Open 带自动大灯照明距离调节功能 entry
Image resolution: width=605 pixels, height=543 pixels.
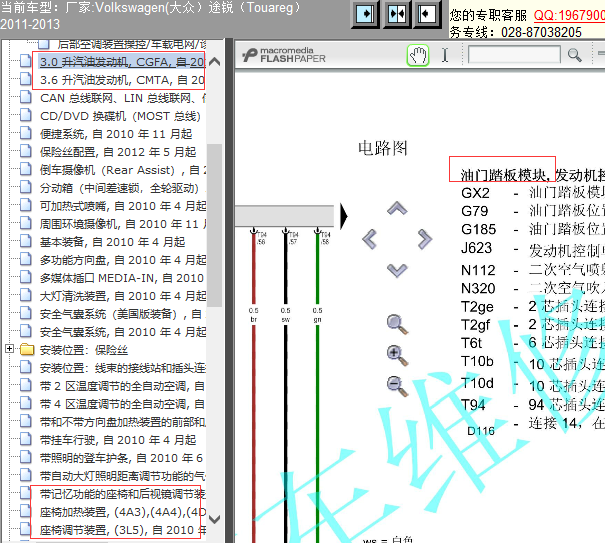123,476
